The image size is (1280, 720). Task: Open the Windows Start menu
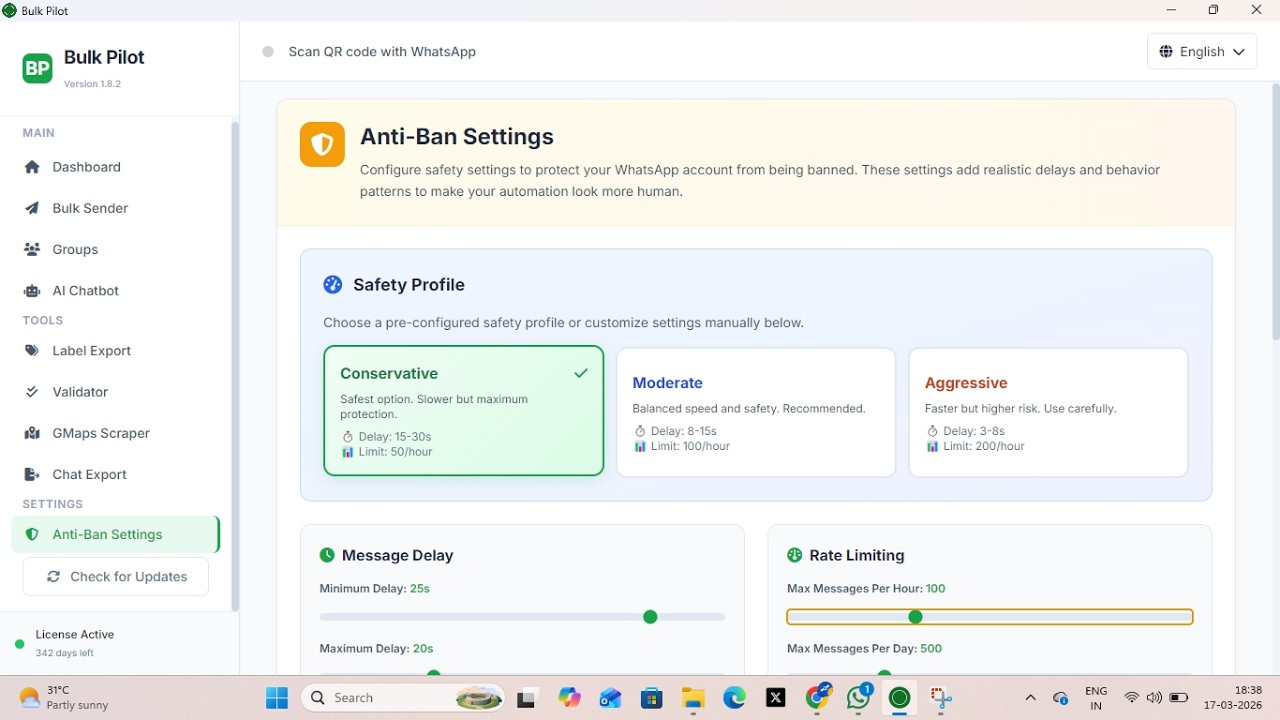coord(277,697)
